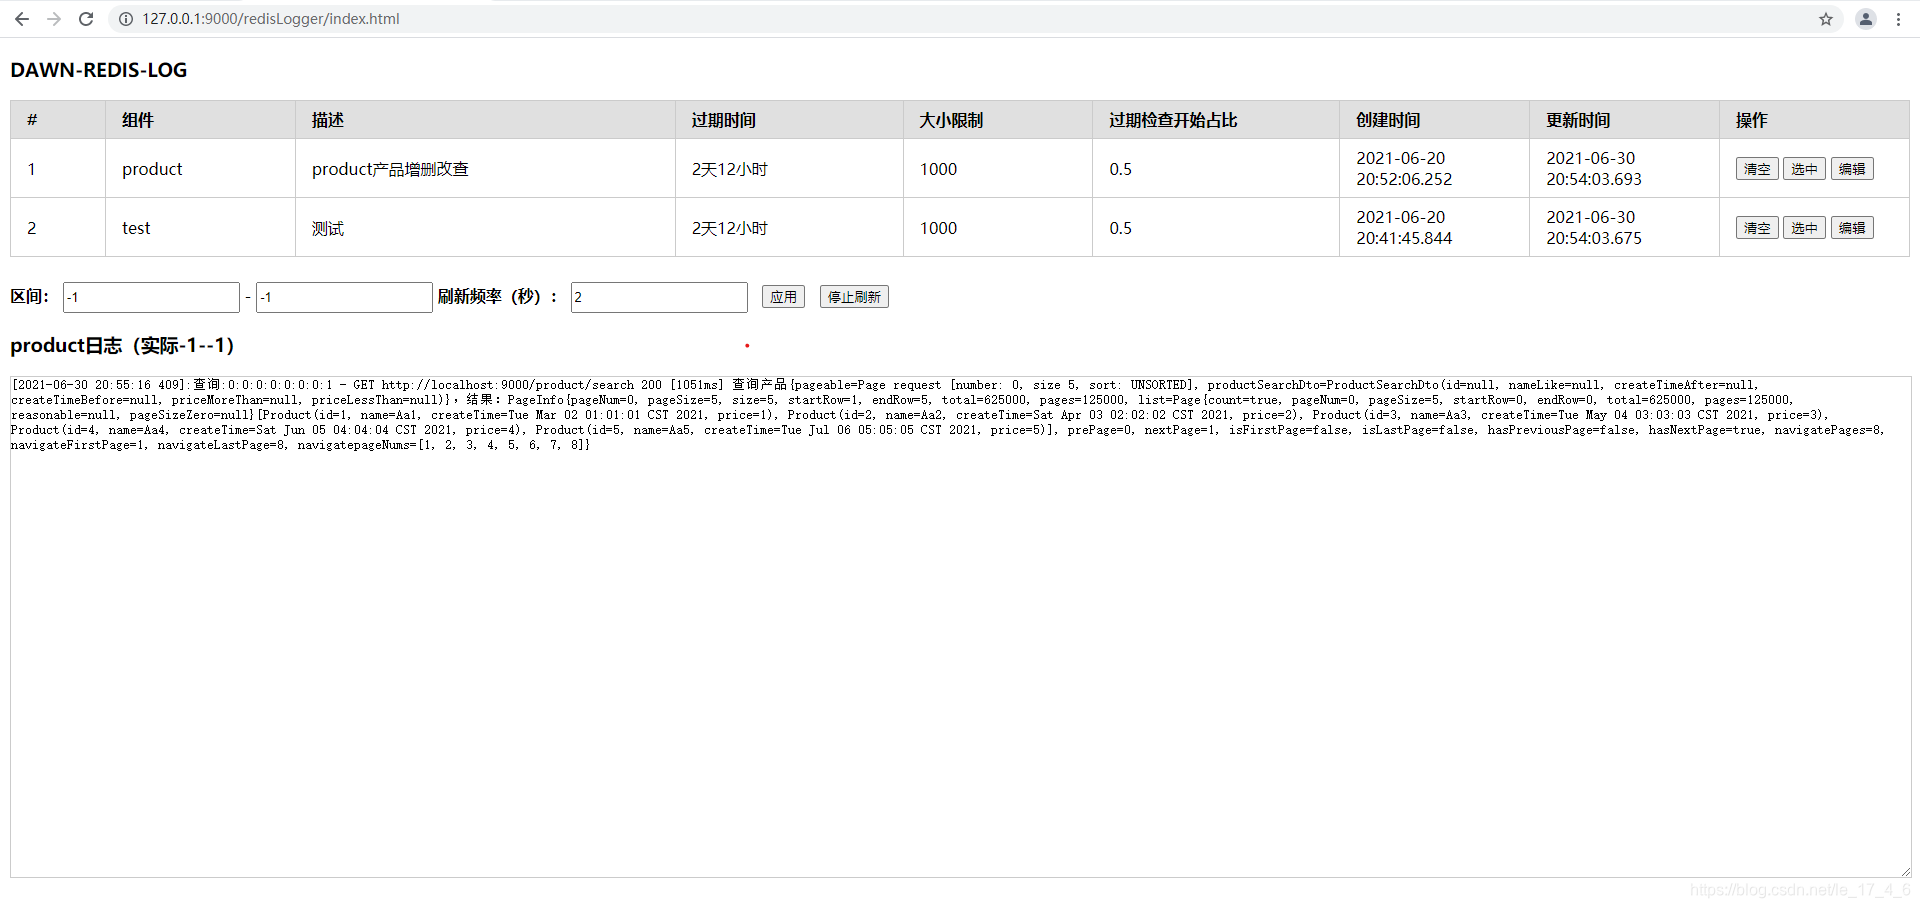
Task: Clear logs for the test row
Action: point(1757,228)
